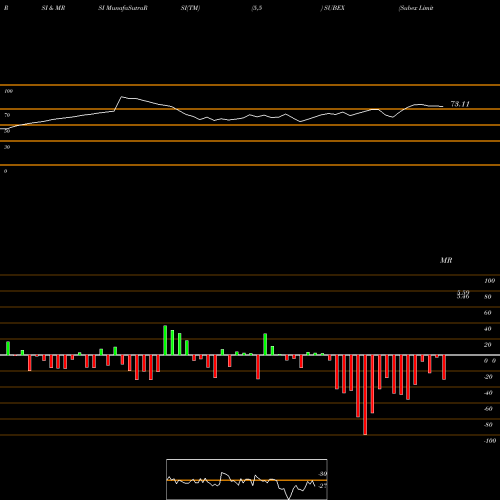The height and width of the screenshot is (500, 500).
Task: Click the 'SI & MR' header label
Action: (x=53, y=8)
